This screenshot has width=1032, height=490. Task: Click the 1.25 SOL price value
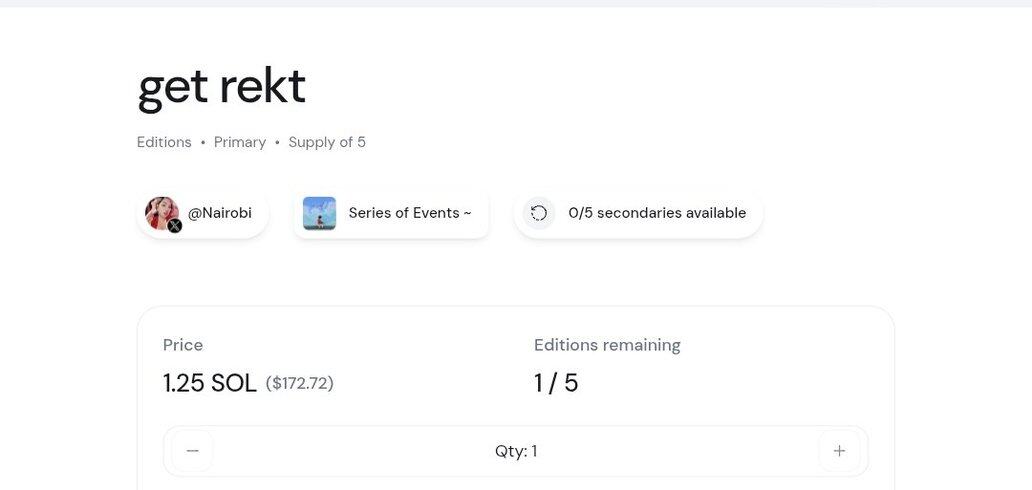coord(210,383)
